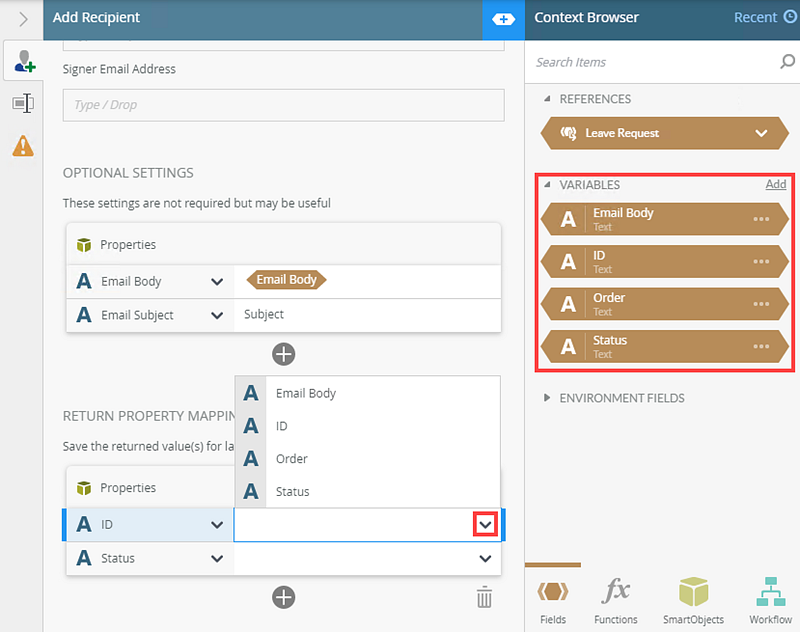Click the Email Subject value field
Screen dimensions: 800x632
(x=367, y=315)
